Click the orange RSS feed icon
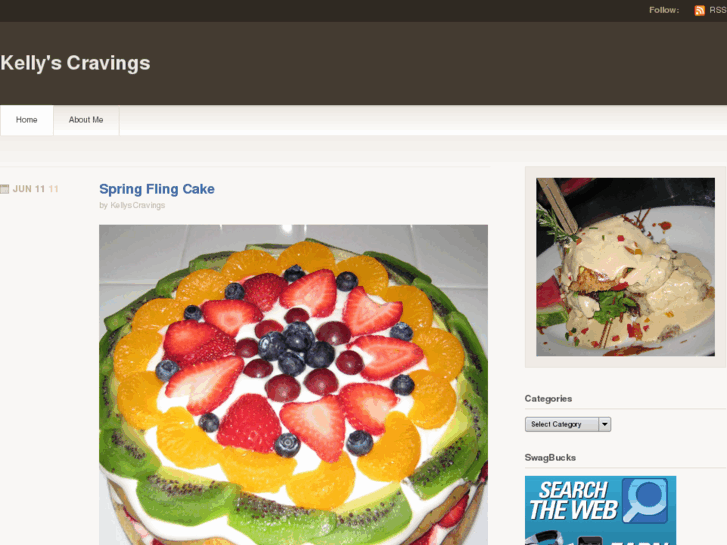This screenshot has width=727, height=545. point(699,10)
